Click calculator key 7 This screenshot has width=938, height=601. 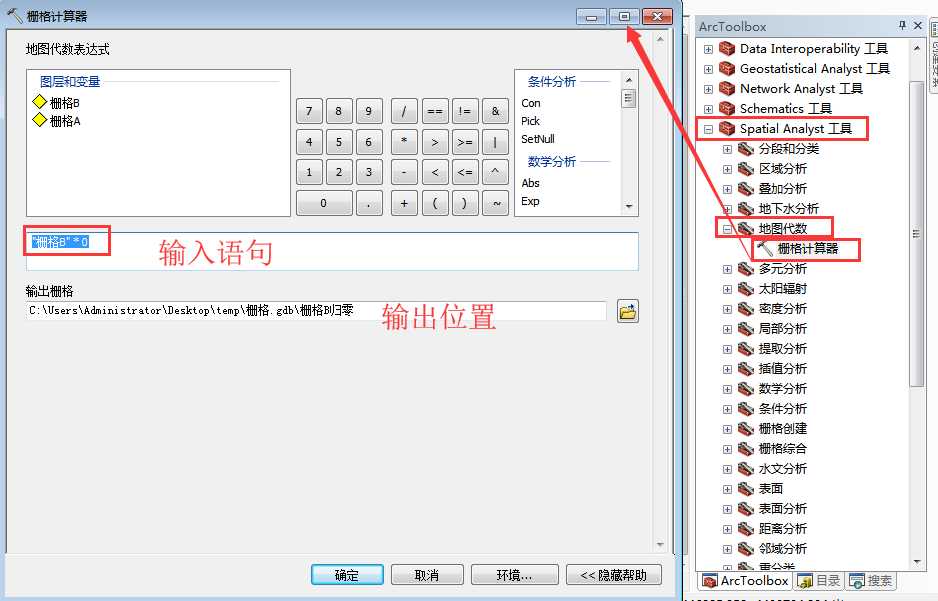point(309,111)
